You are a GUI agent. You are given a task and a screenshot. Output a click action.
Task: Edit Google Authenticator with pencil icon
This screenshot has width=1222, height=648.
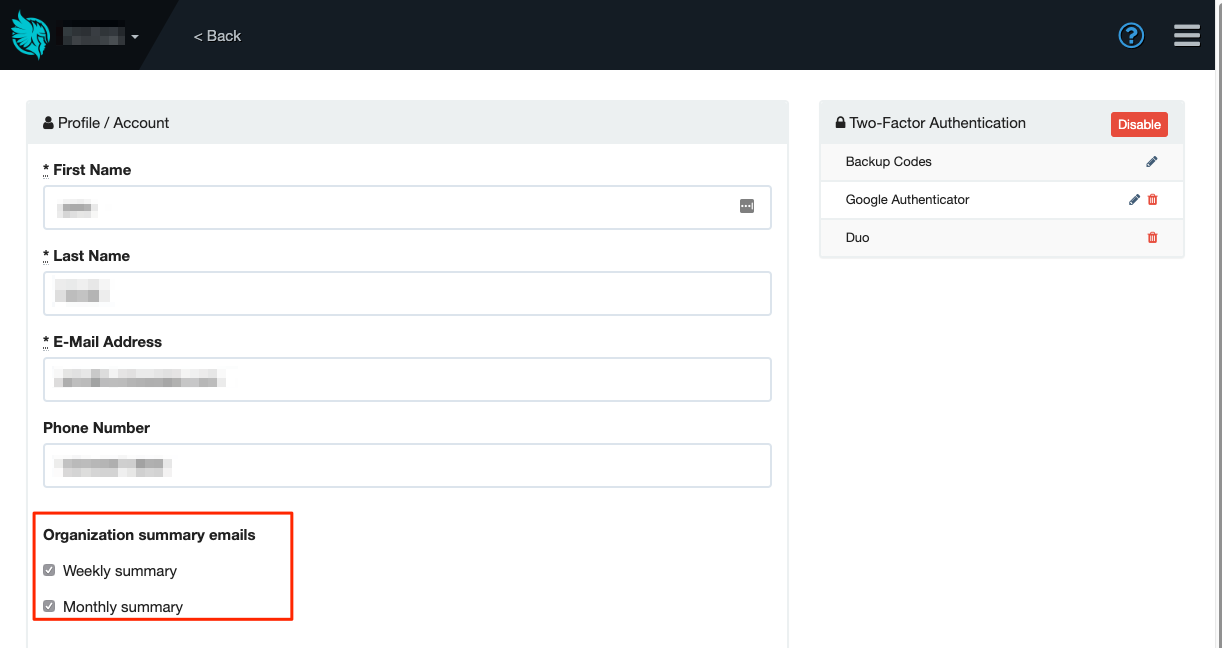click(1134, 200)
